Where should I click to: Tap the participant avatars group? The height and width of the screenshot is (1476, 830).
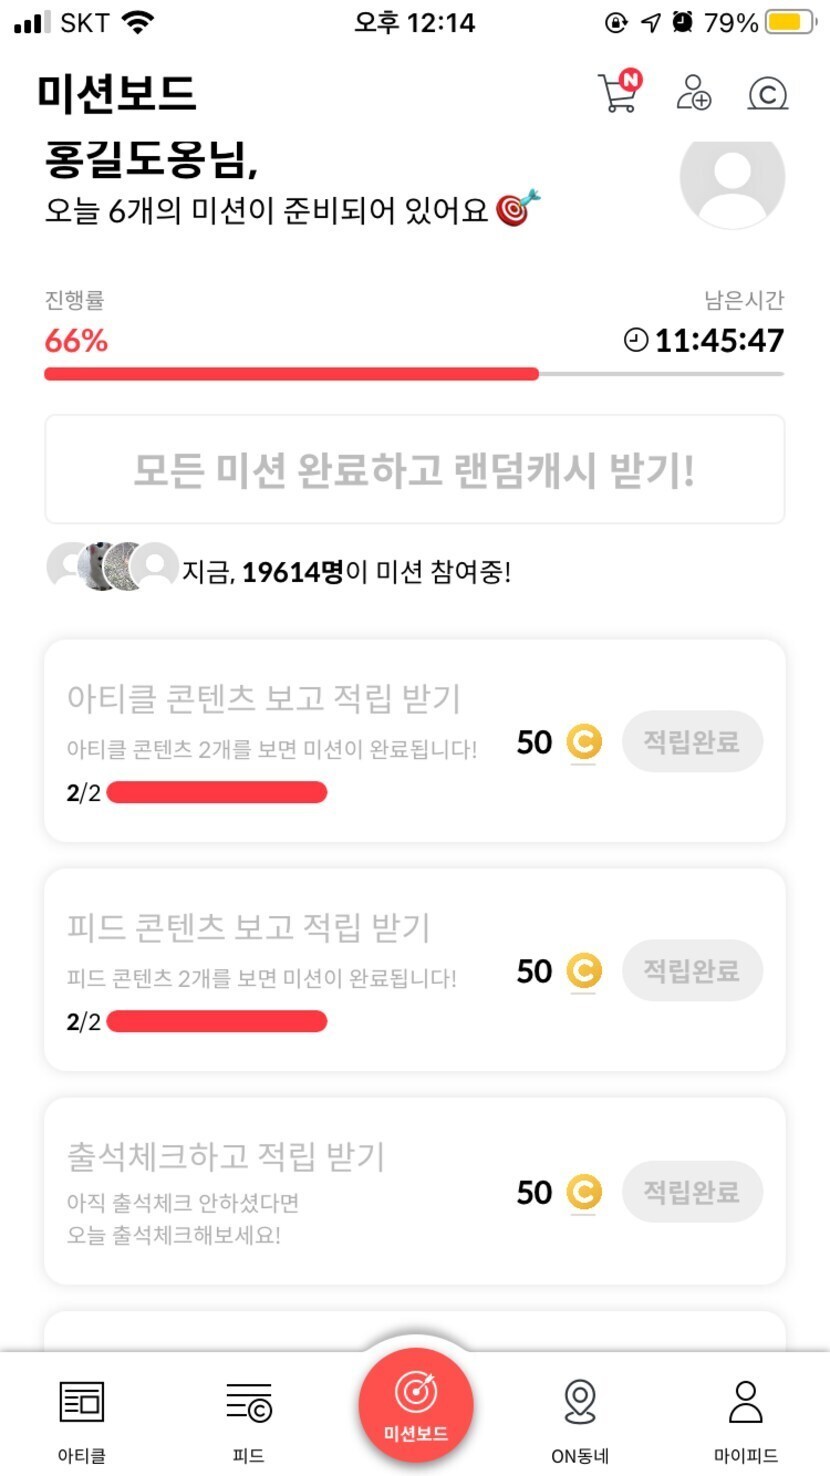click(112, 567)
